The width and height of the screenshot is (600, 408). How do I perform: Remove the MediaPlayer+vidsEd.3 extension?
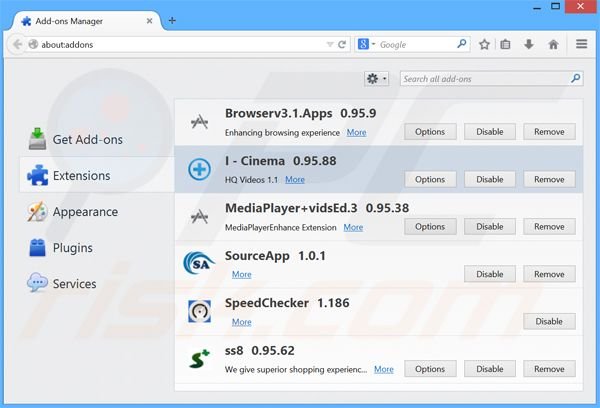(549, 227)
